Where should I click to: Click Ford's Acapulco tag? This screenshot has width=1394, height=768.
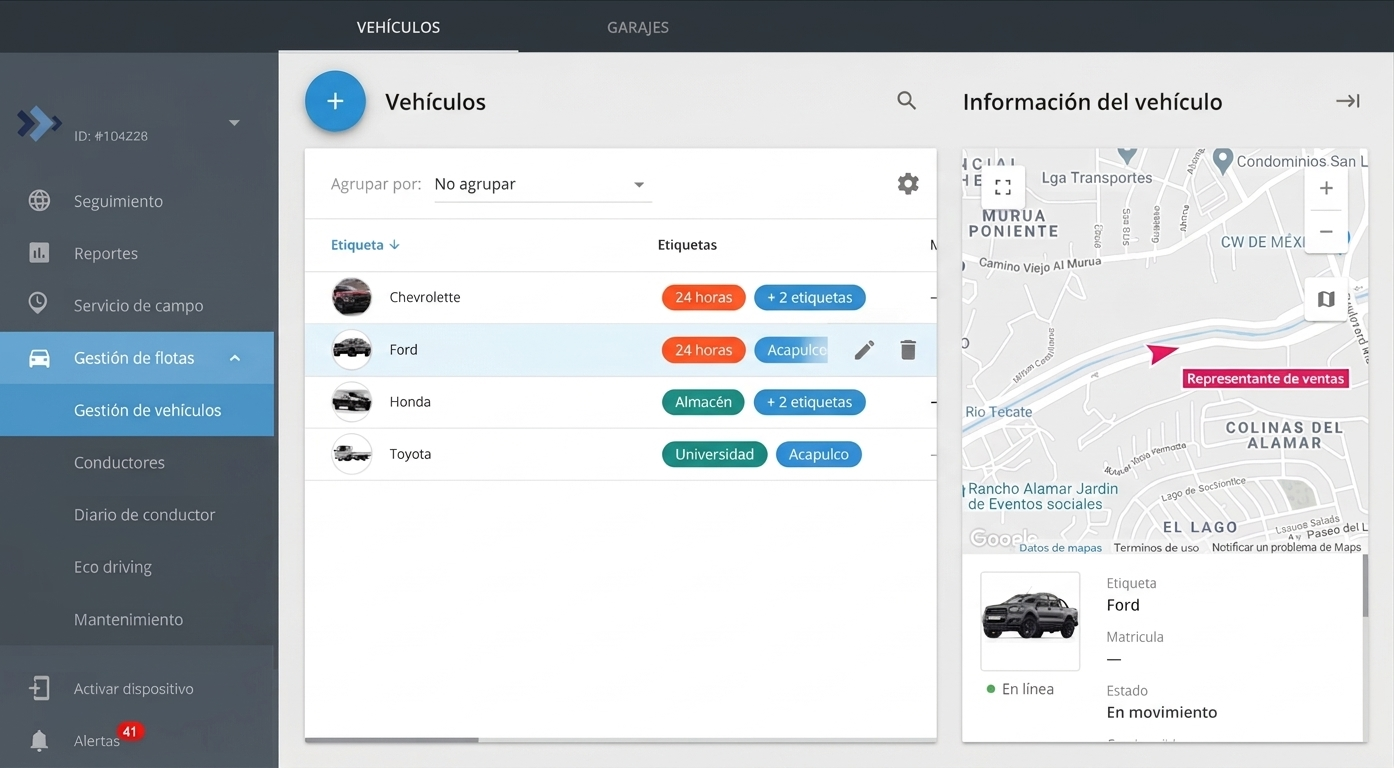tap(792, 350)
